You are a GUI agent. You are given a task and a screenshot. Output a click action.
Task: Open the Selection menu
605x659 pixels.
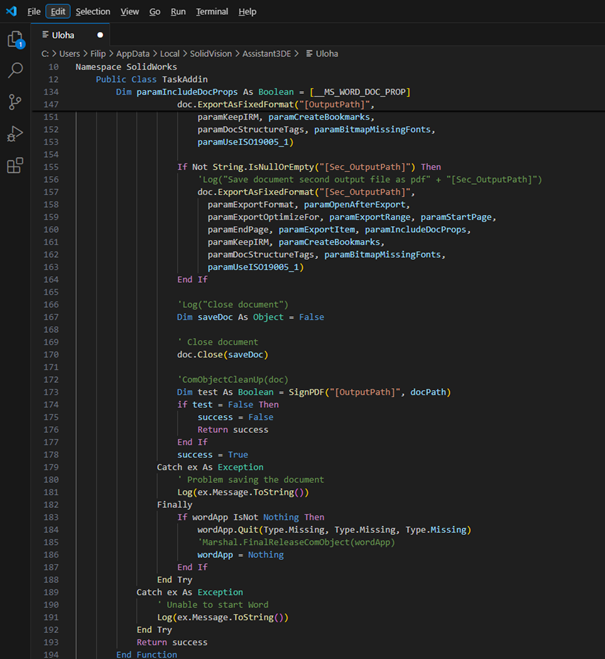(x=93, y=12)
